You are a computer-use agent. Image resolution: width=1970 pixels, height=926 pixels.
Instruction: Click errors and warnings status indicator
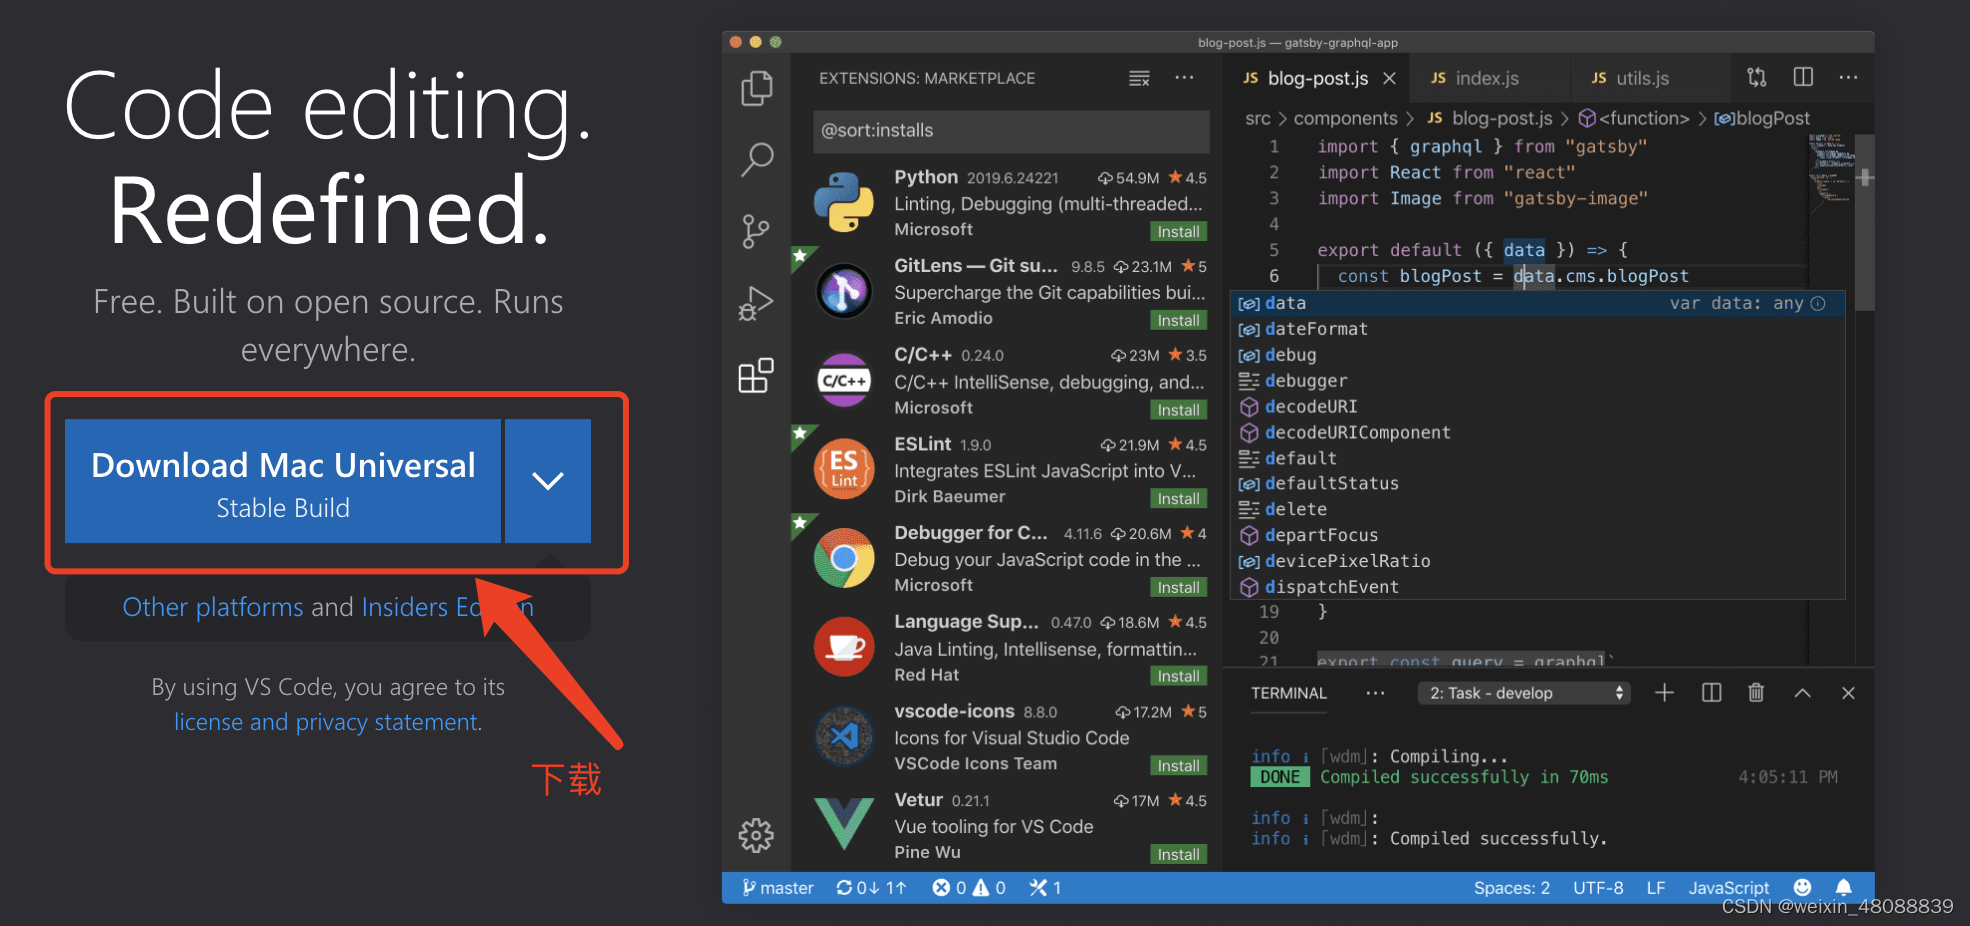(x=969, y=888)
